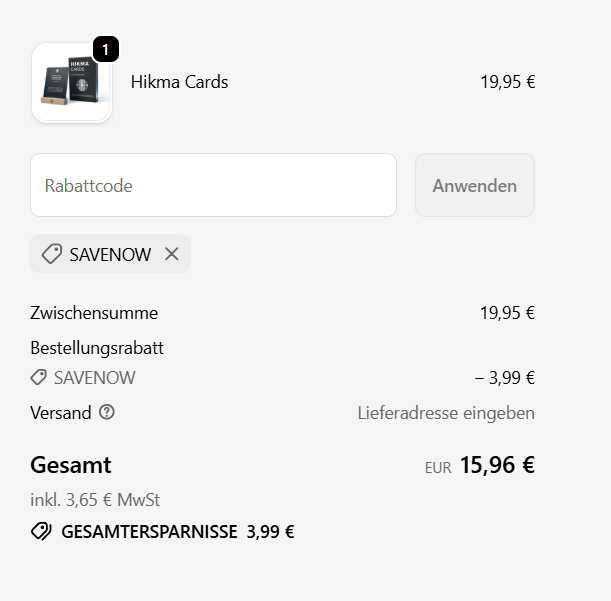
Task: Click the Lieferadresse eingeben text
Action: click(446, 413)
